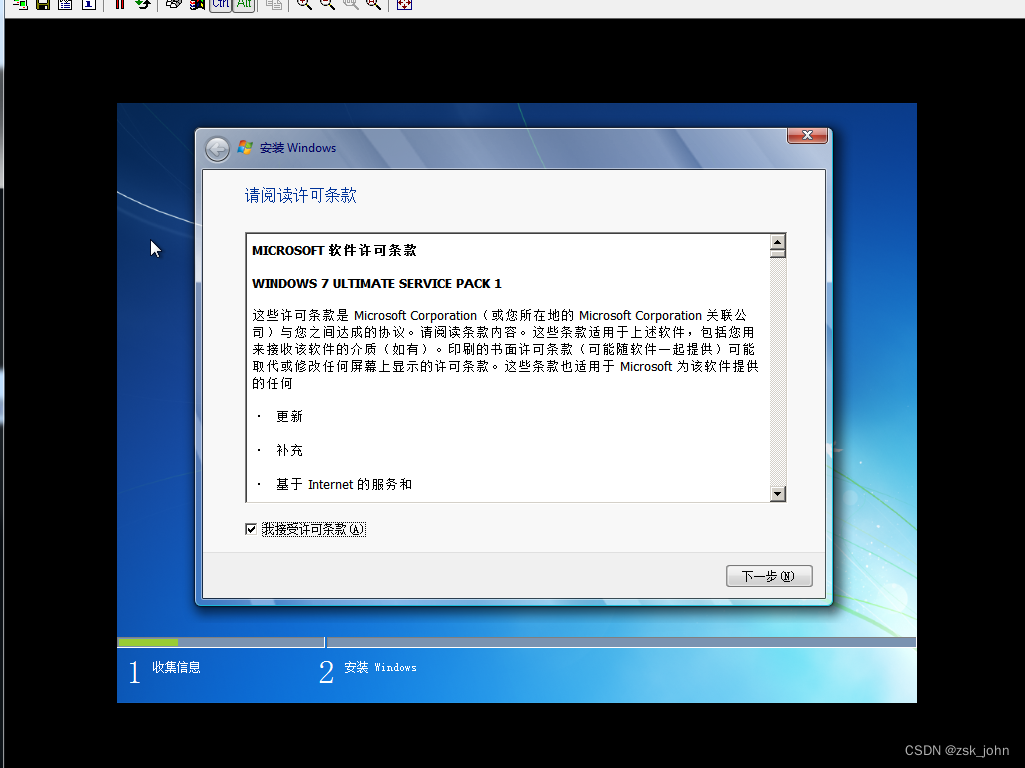Open connection options toolbar icon
1025x768 pixels.
click(x=65, y=4)
